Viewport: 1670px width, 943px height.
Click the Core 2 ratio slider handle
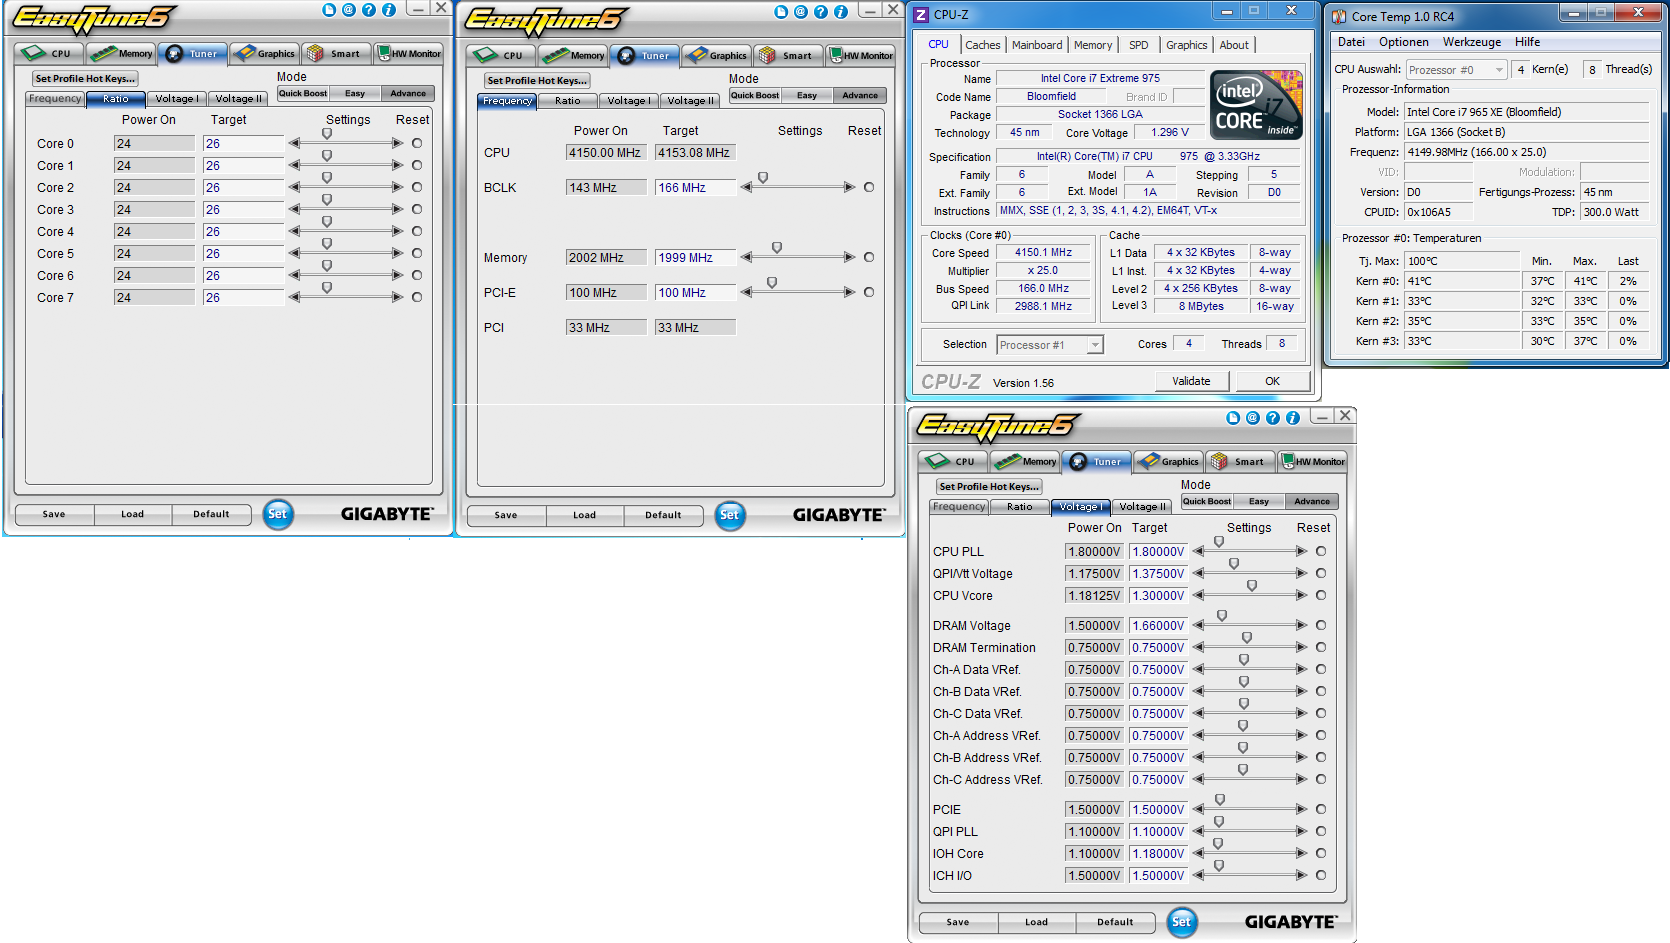(x=327, y=178)
